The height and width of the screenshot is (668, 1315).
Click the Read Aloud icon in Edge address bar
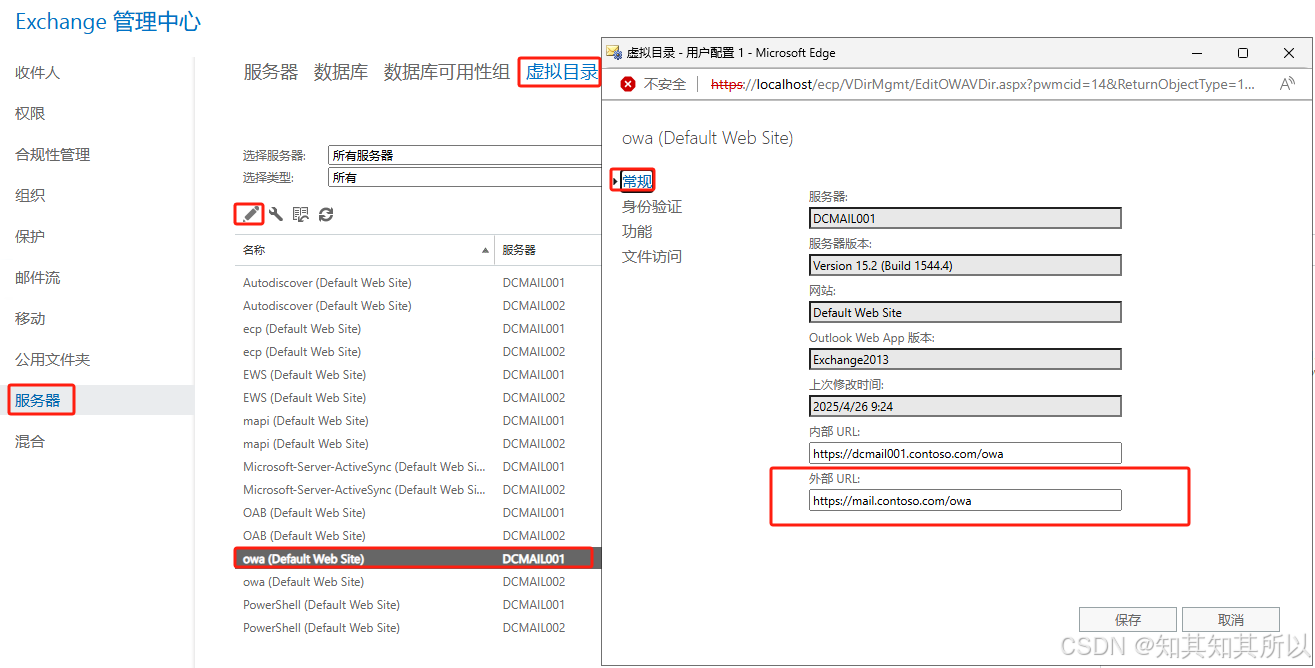coord(1287,84)
